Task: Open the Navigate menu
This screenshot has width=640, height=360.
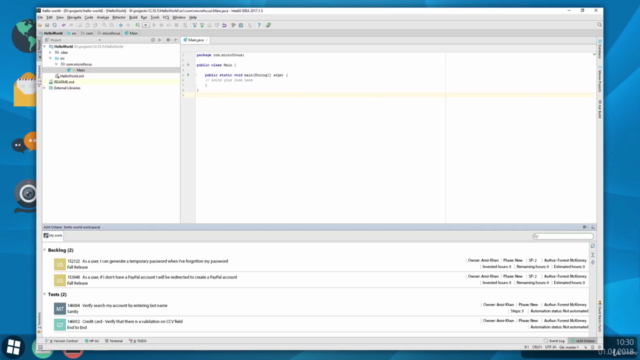Action: pos(74,18)
